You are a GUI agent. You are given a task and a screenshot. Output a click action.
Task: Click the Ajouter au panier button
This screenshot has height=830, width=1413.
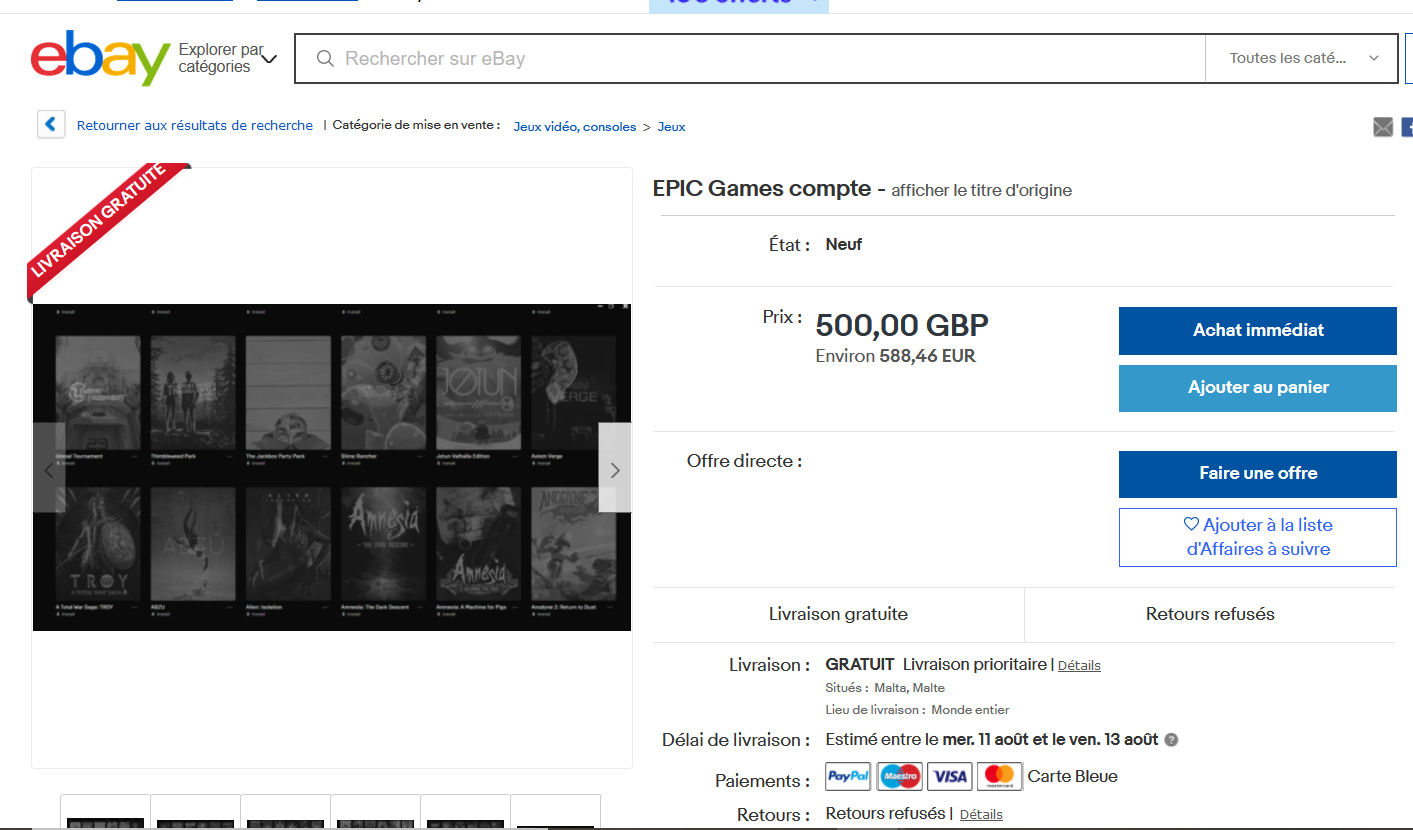(x=1258, y=388)
